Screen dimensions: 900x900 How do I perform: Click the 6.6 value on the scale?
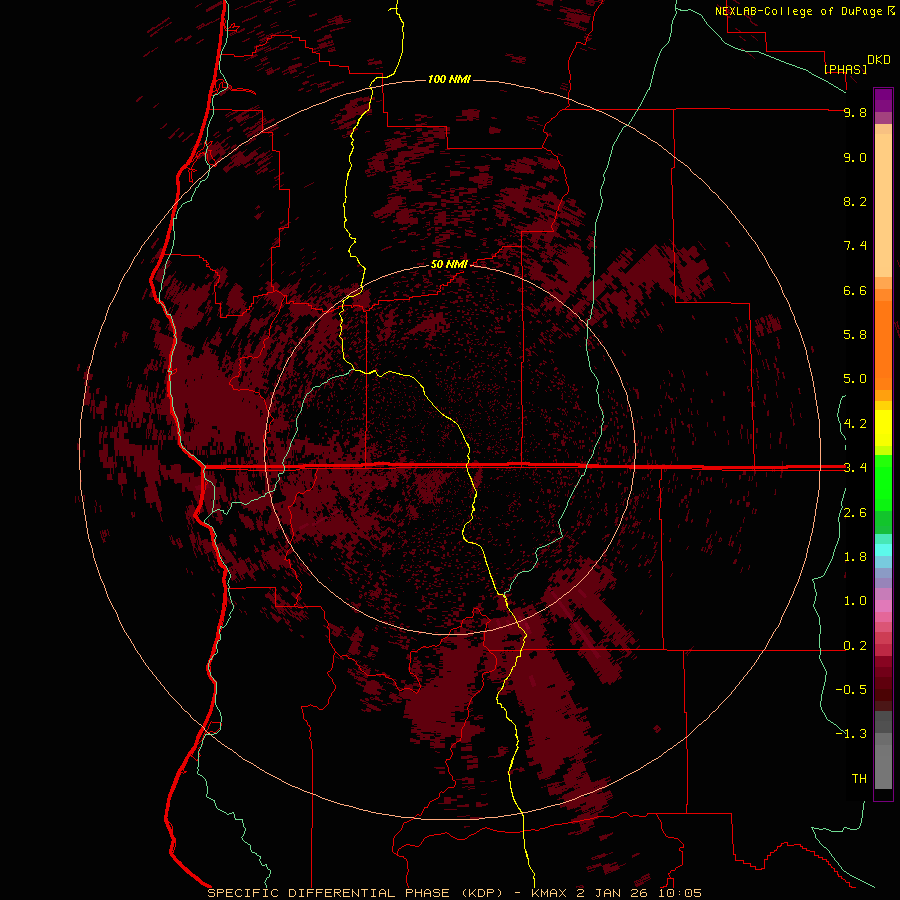point(855,290)
